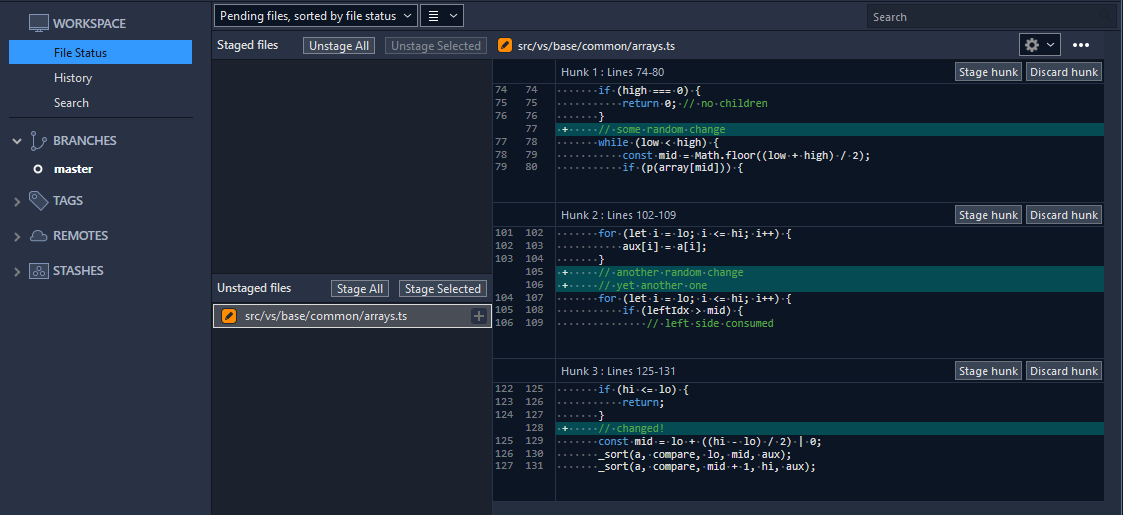1123x515 pixels.
Task: Click Unstage Selected button
Action: pyautogui.click(x=435, y=45)
